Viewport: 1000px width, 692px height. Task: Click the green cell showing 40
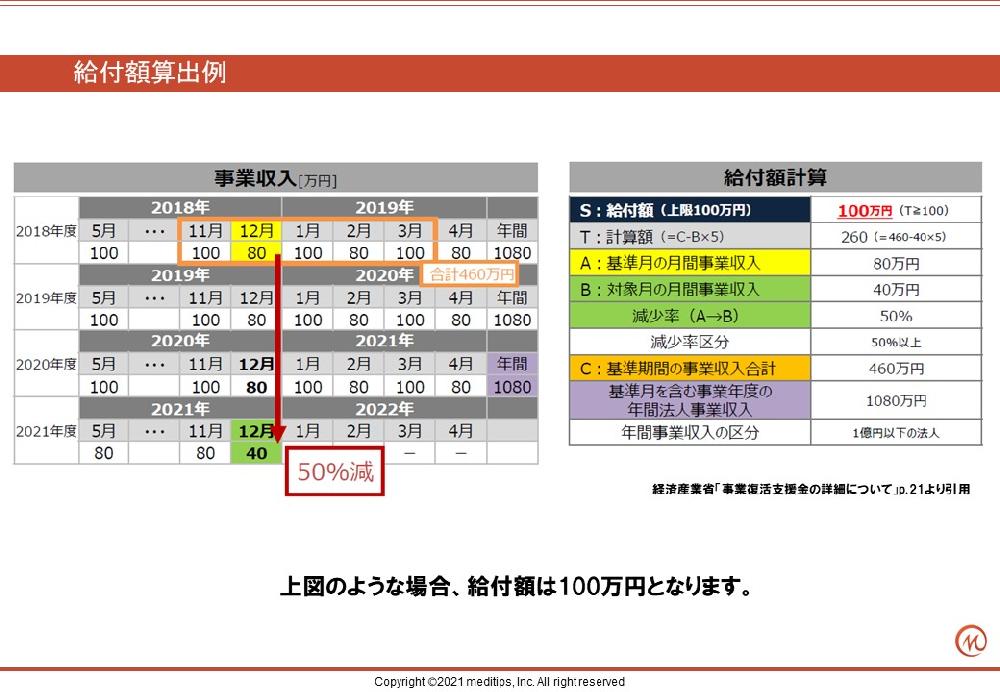pyautogui.click(x=256, y=453)
